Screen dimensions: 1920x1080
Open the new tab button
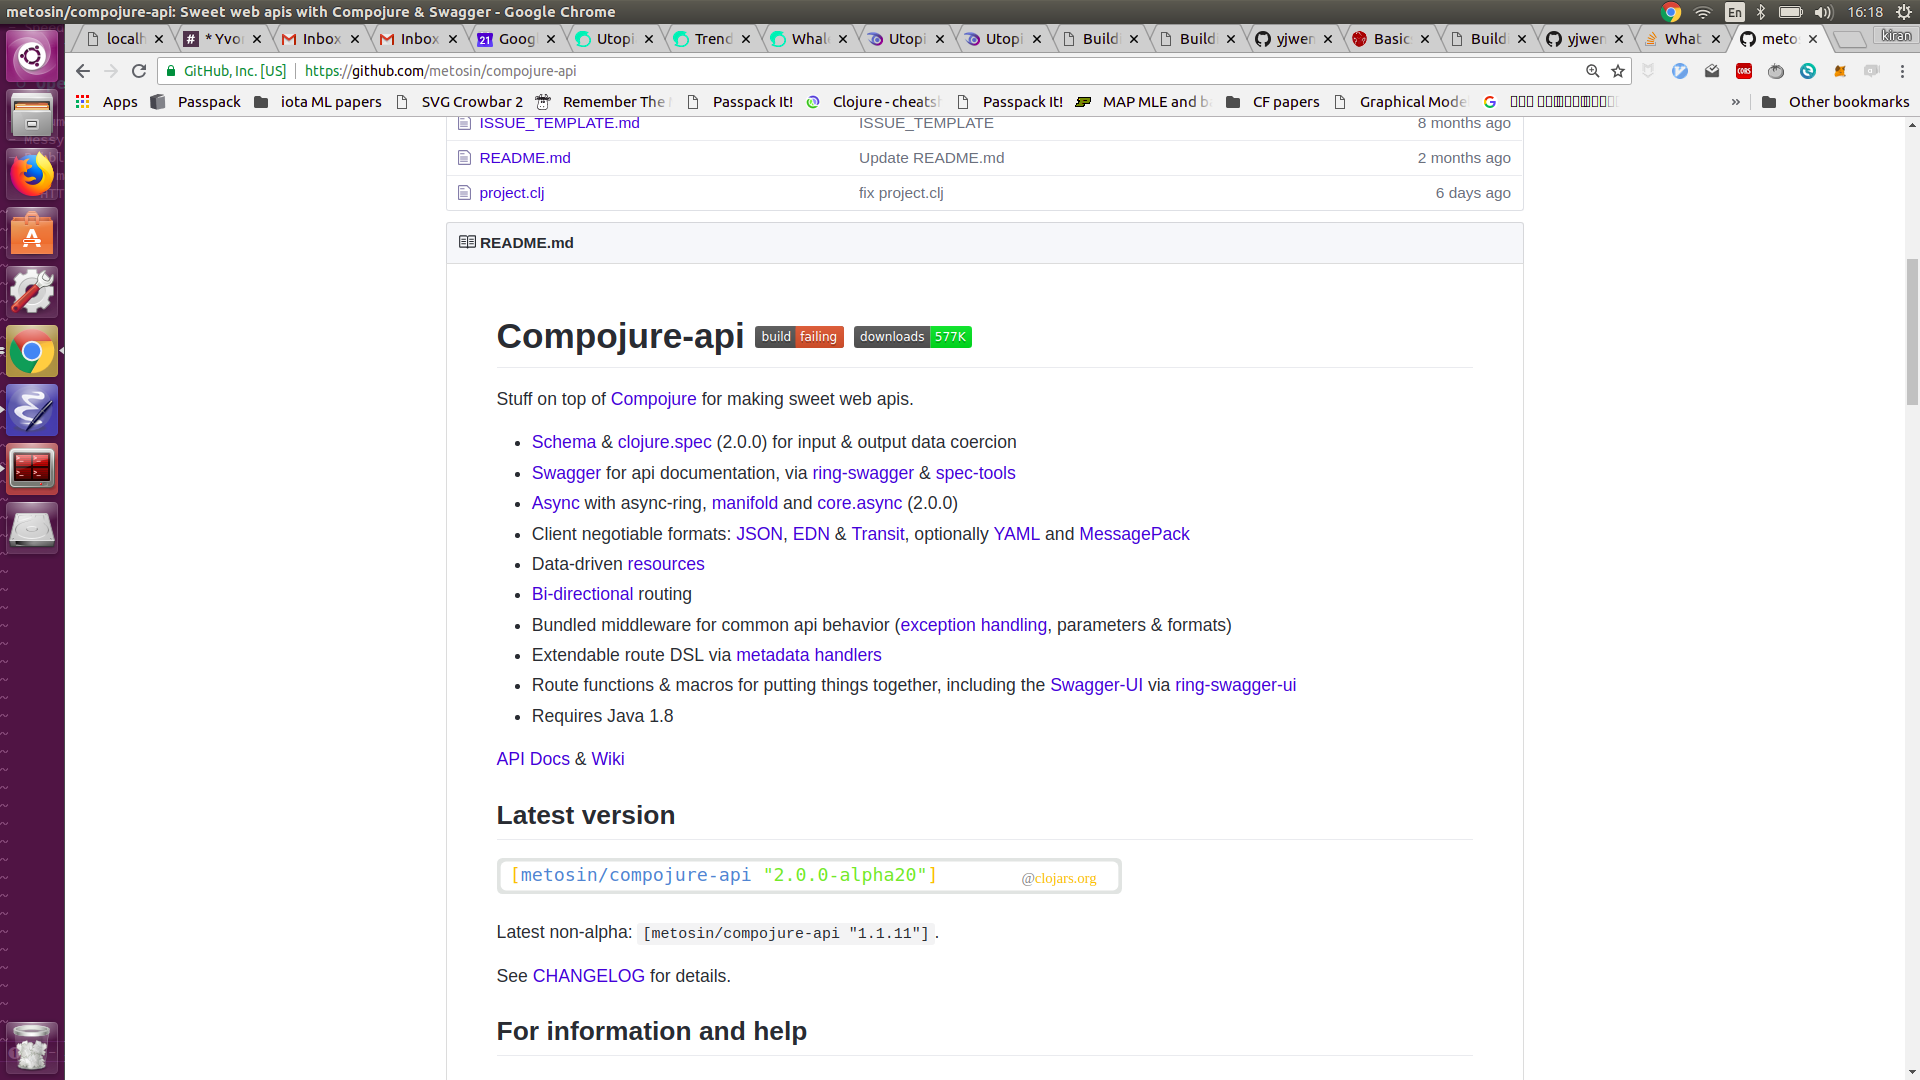(x=1850, y=39)
